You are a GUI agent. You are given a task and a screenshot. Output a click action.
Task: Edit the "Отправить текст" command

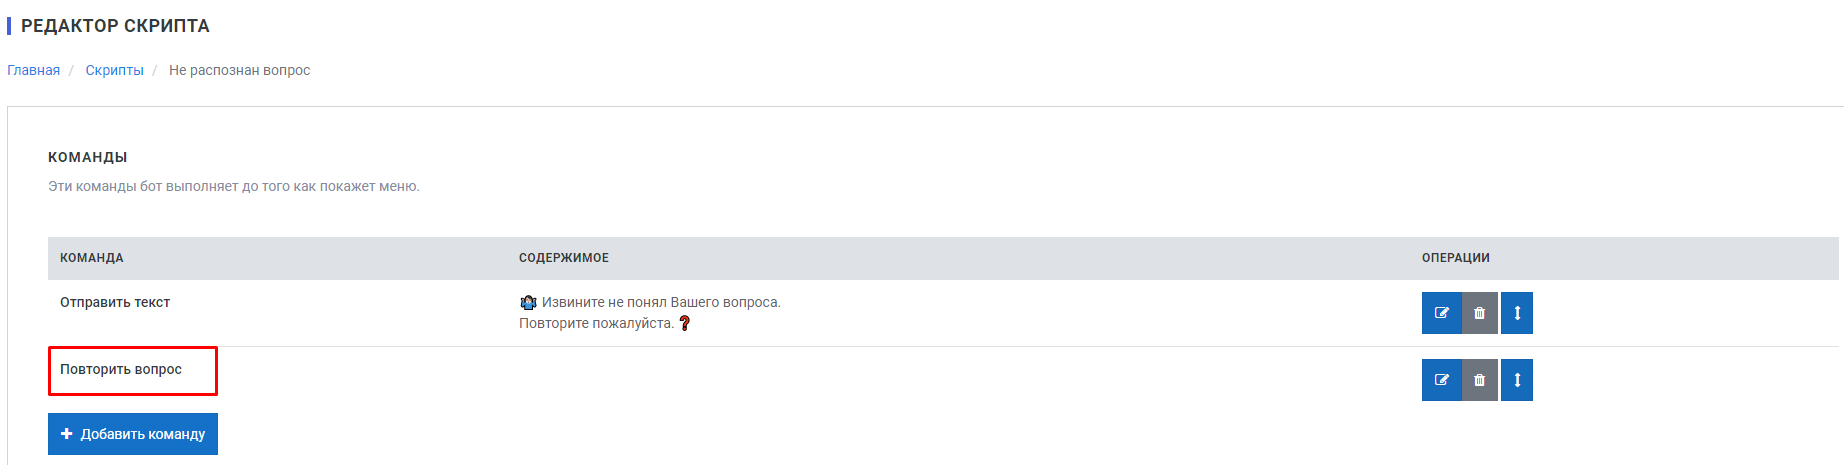[1441, 313]
